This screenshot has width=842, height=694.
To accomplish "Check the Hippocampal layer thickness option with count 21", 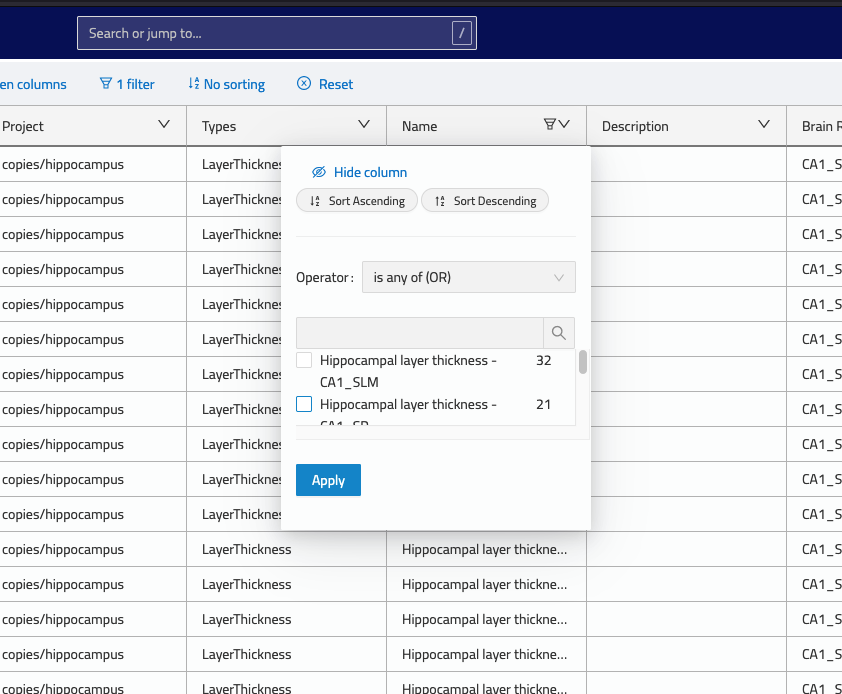I will (x=304, y=404).
